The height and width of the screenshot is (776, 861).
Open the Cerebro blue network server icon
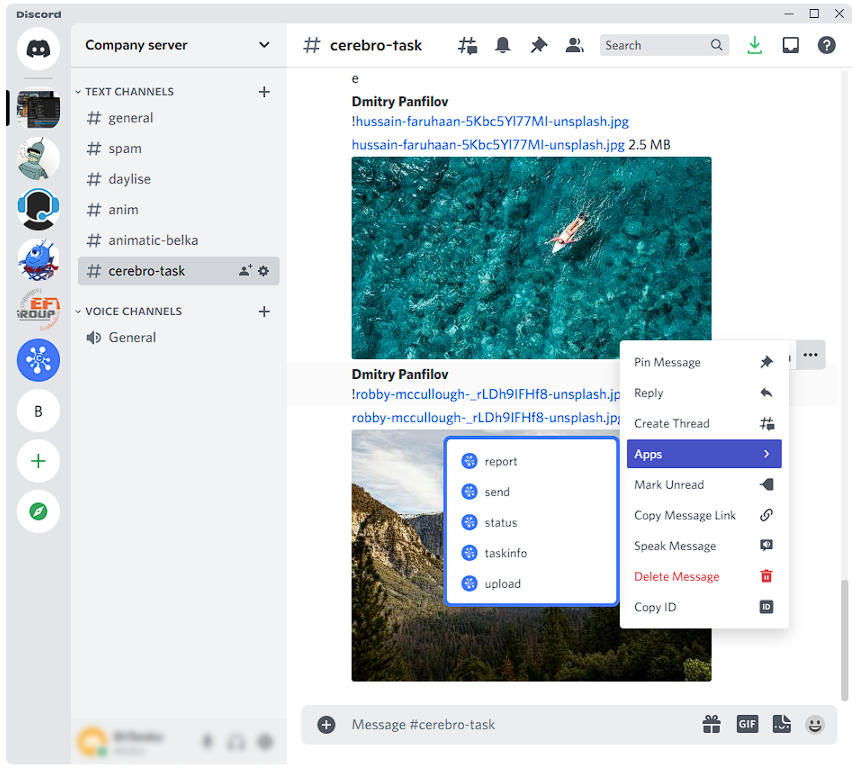[x=38, y=360]
